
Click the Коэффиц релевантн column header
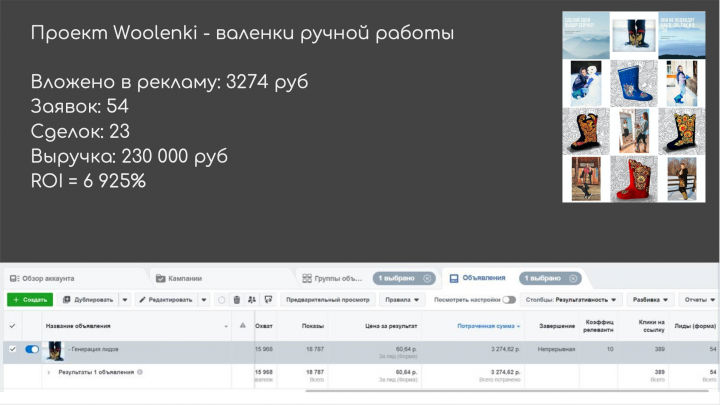coord(598,326)
